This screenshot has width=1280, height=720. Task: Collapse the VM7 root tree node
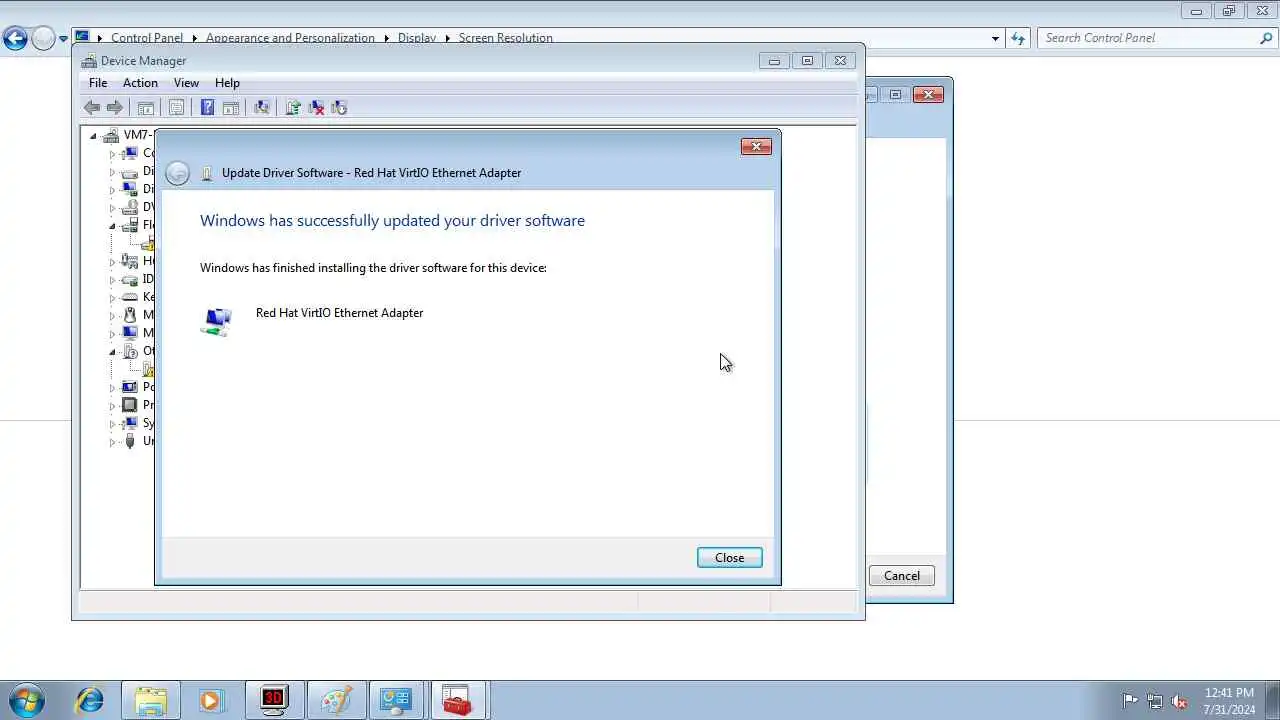click(94, 136)
